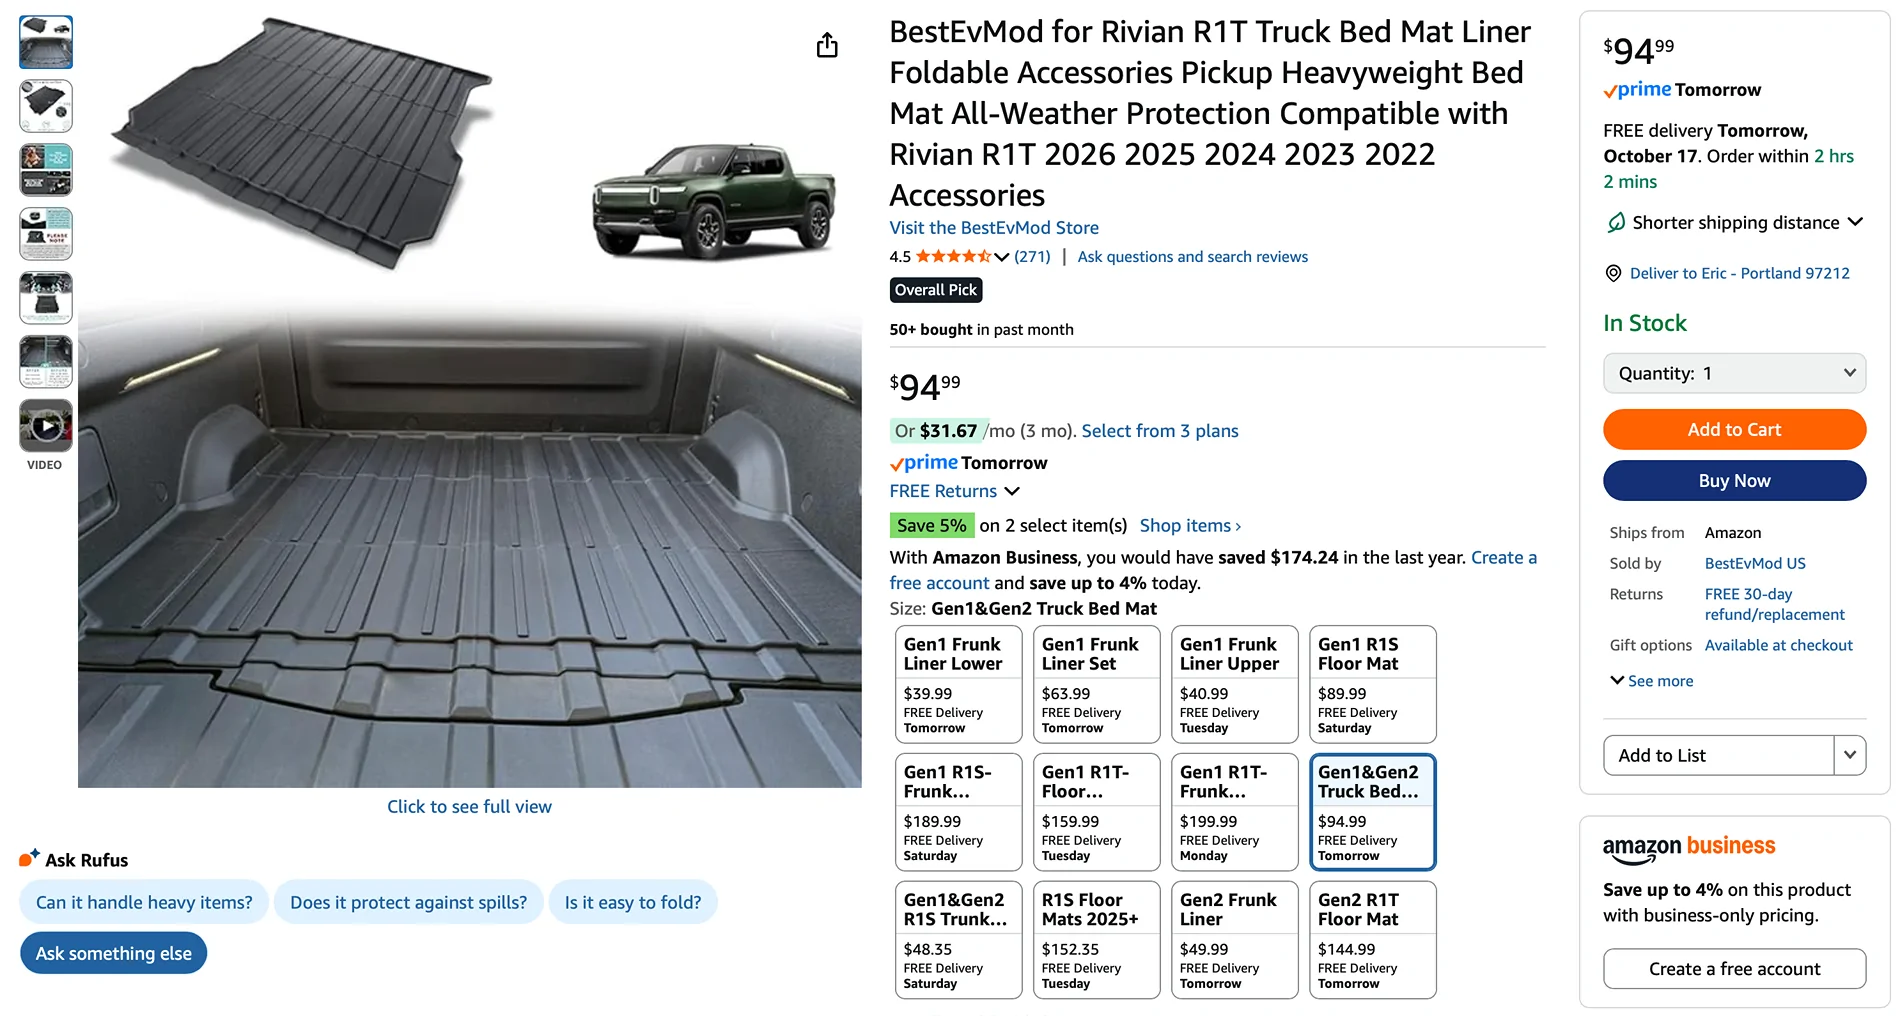Click the share icon above the product images
Viewport: 1900px width, 1016px height.
pyautogui.click(x=826, y=45)
